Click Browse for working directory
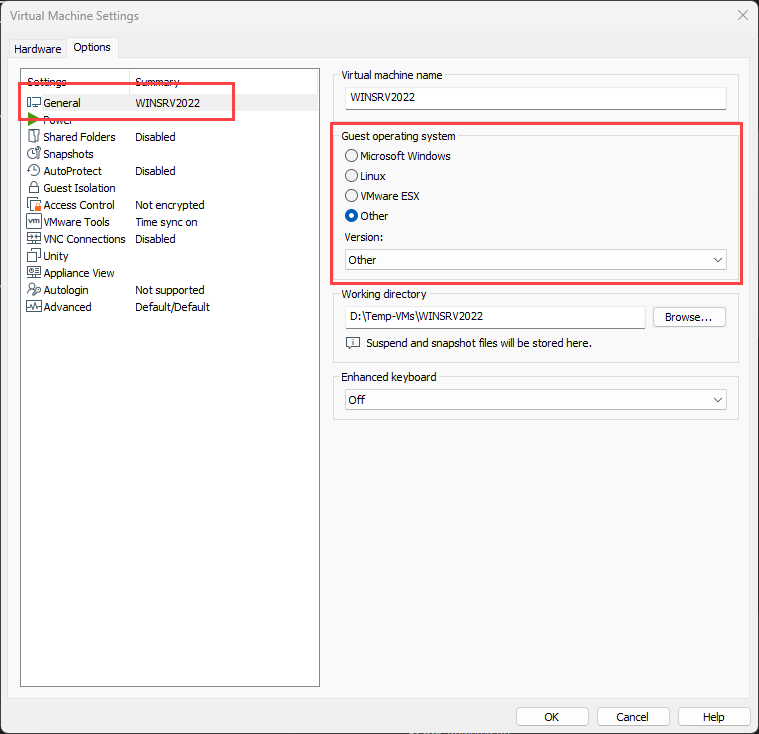Viewport: 759px width, 734px height. pos(689,317)
